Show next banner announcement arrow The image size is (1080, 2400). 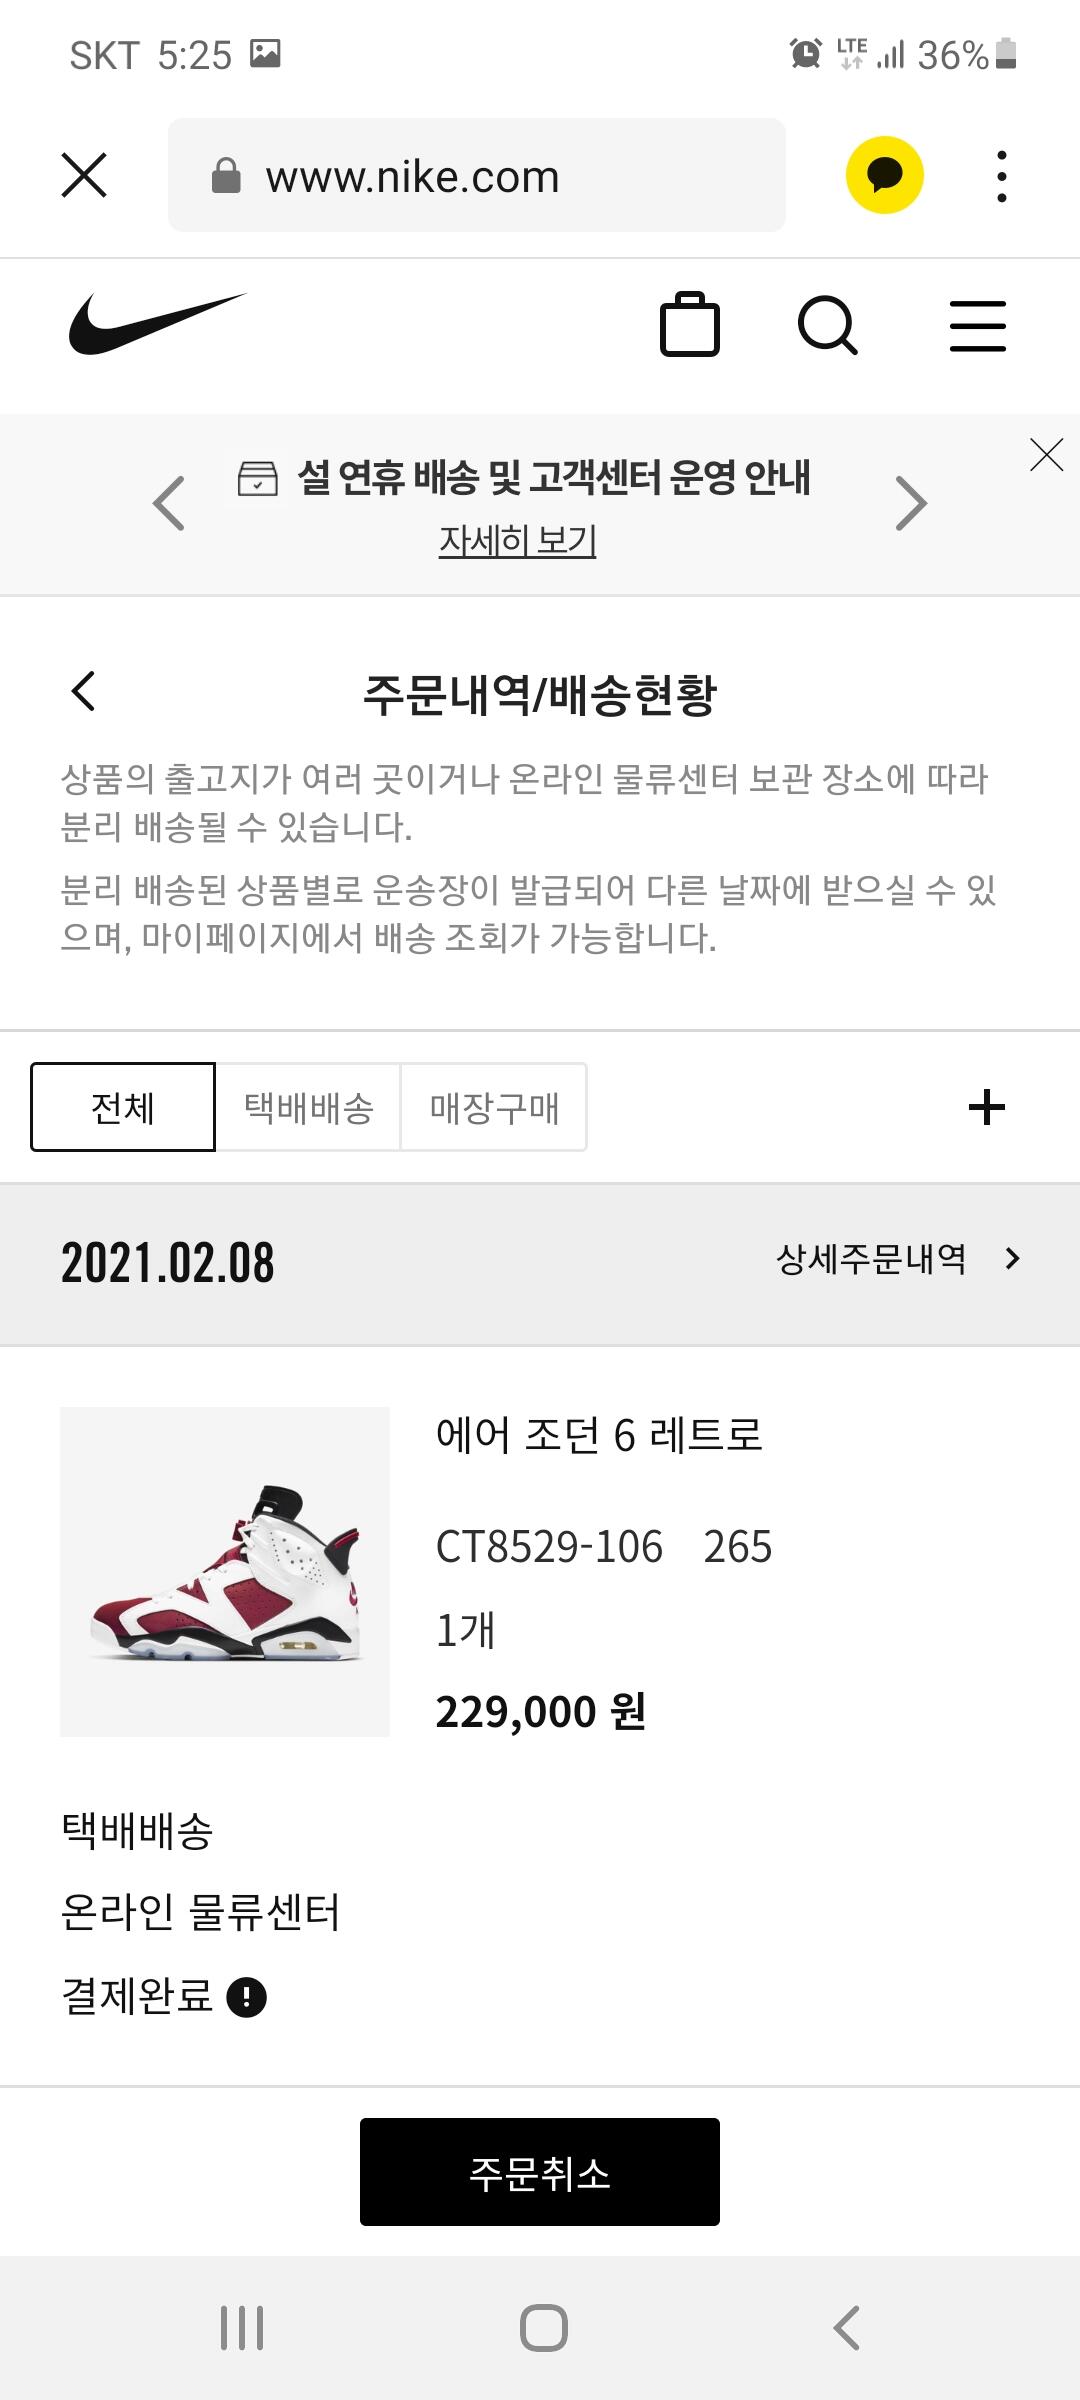[x=911, y=503]
